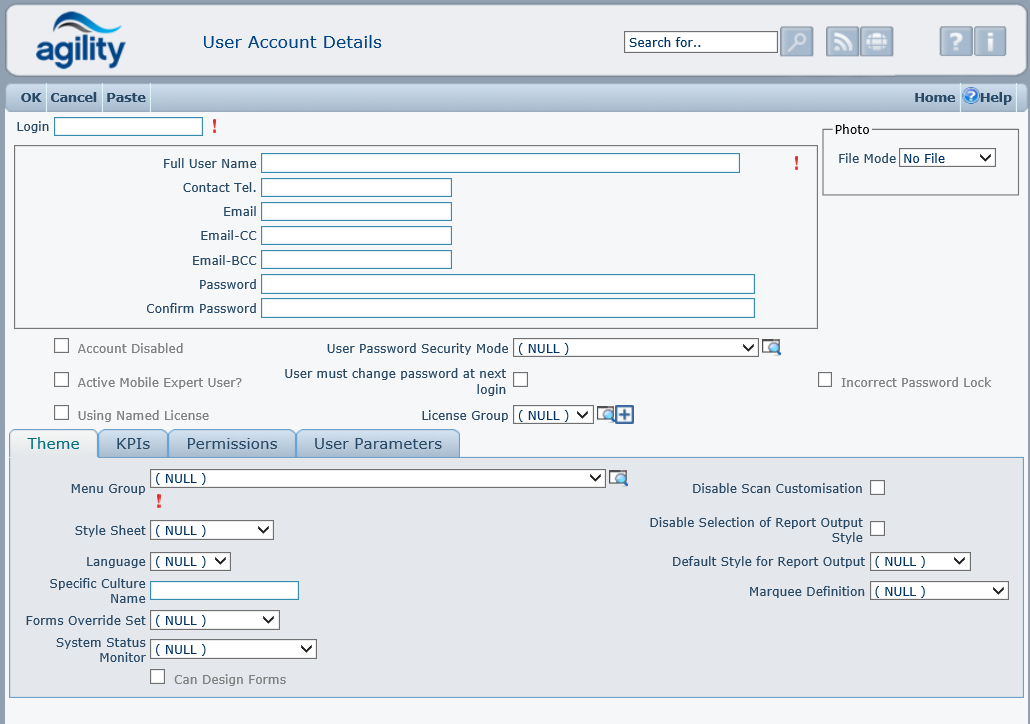Viewport: 1030px width, 724px height.
Task: Click the Home link
Action: [934, 97]
